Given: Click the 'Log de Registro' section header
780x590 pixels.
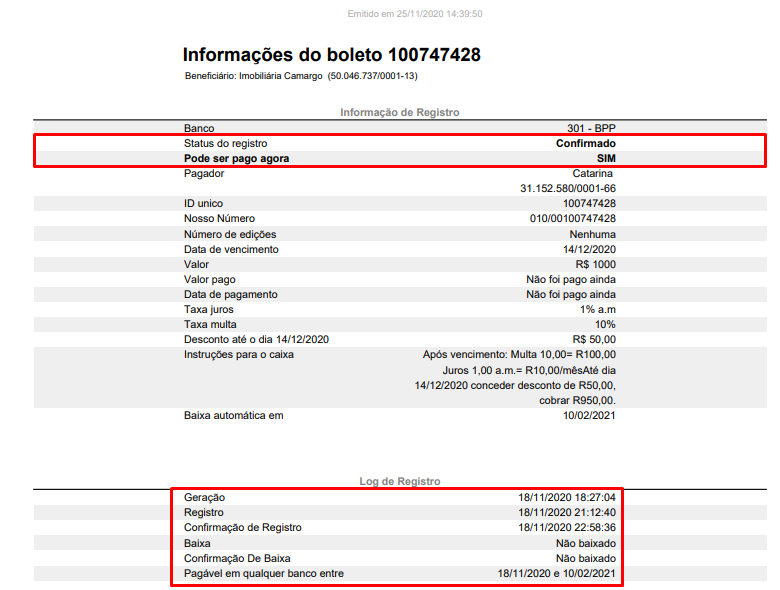Looking at the screenshot, I should tap(399, 482).
